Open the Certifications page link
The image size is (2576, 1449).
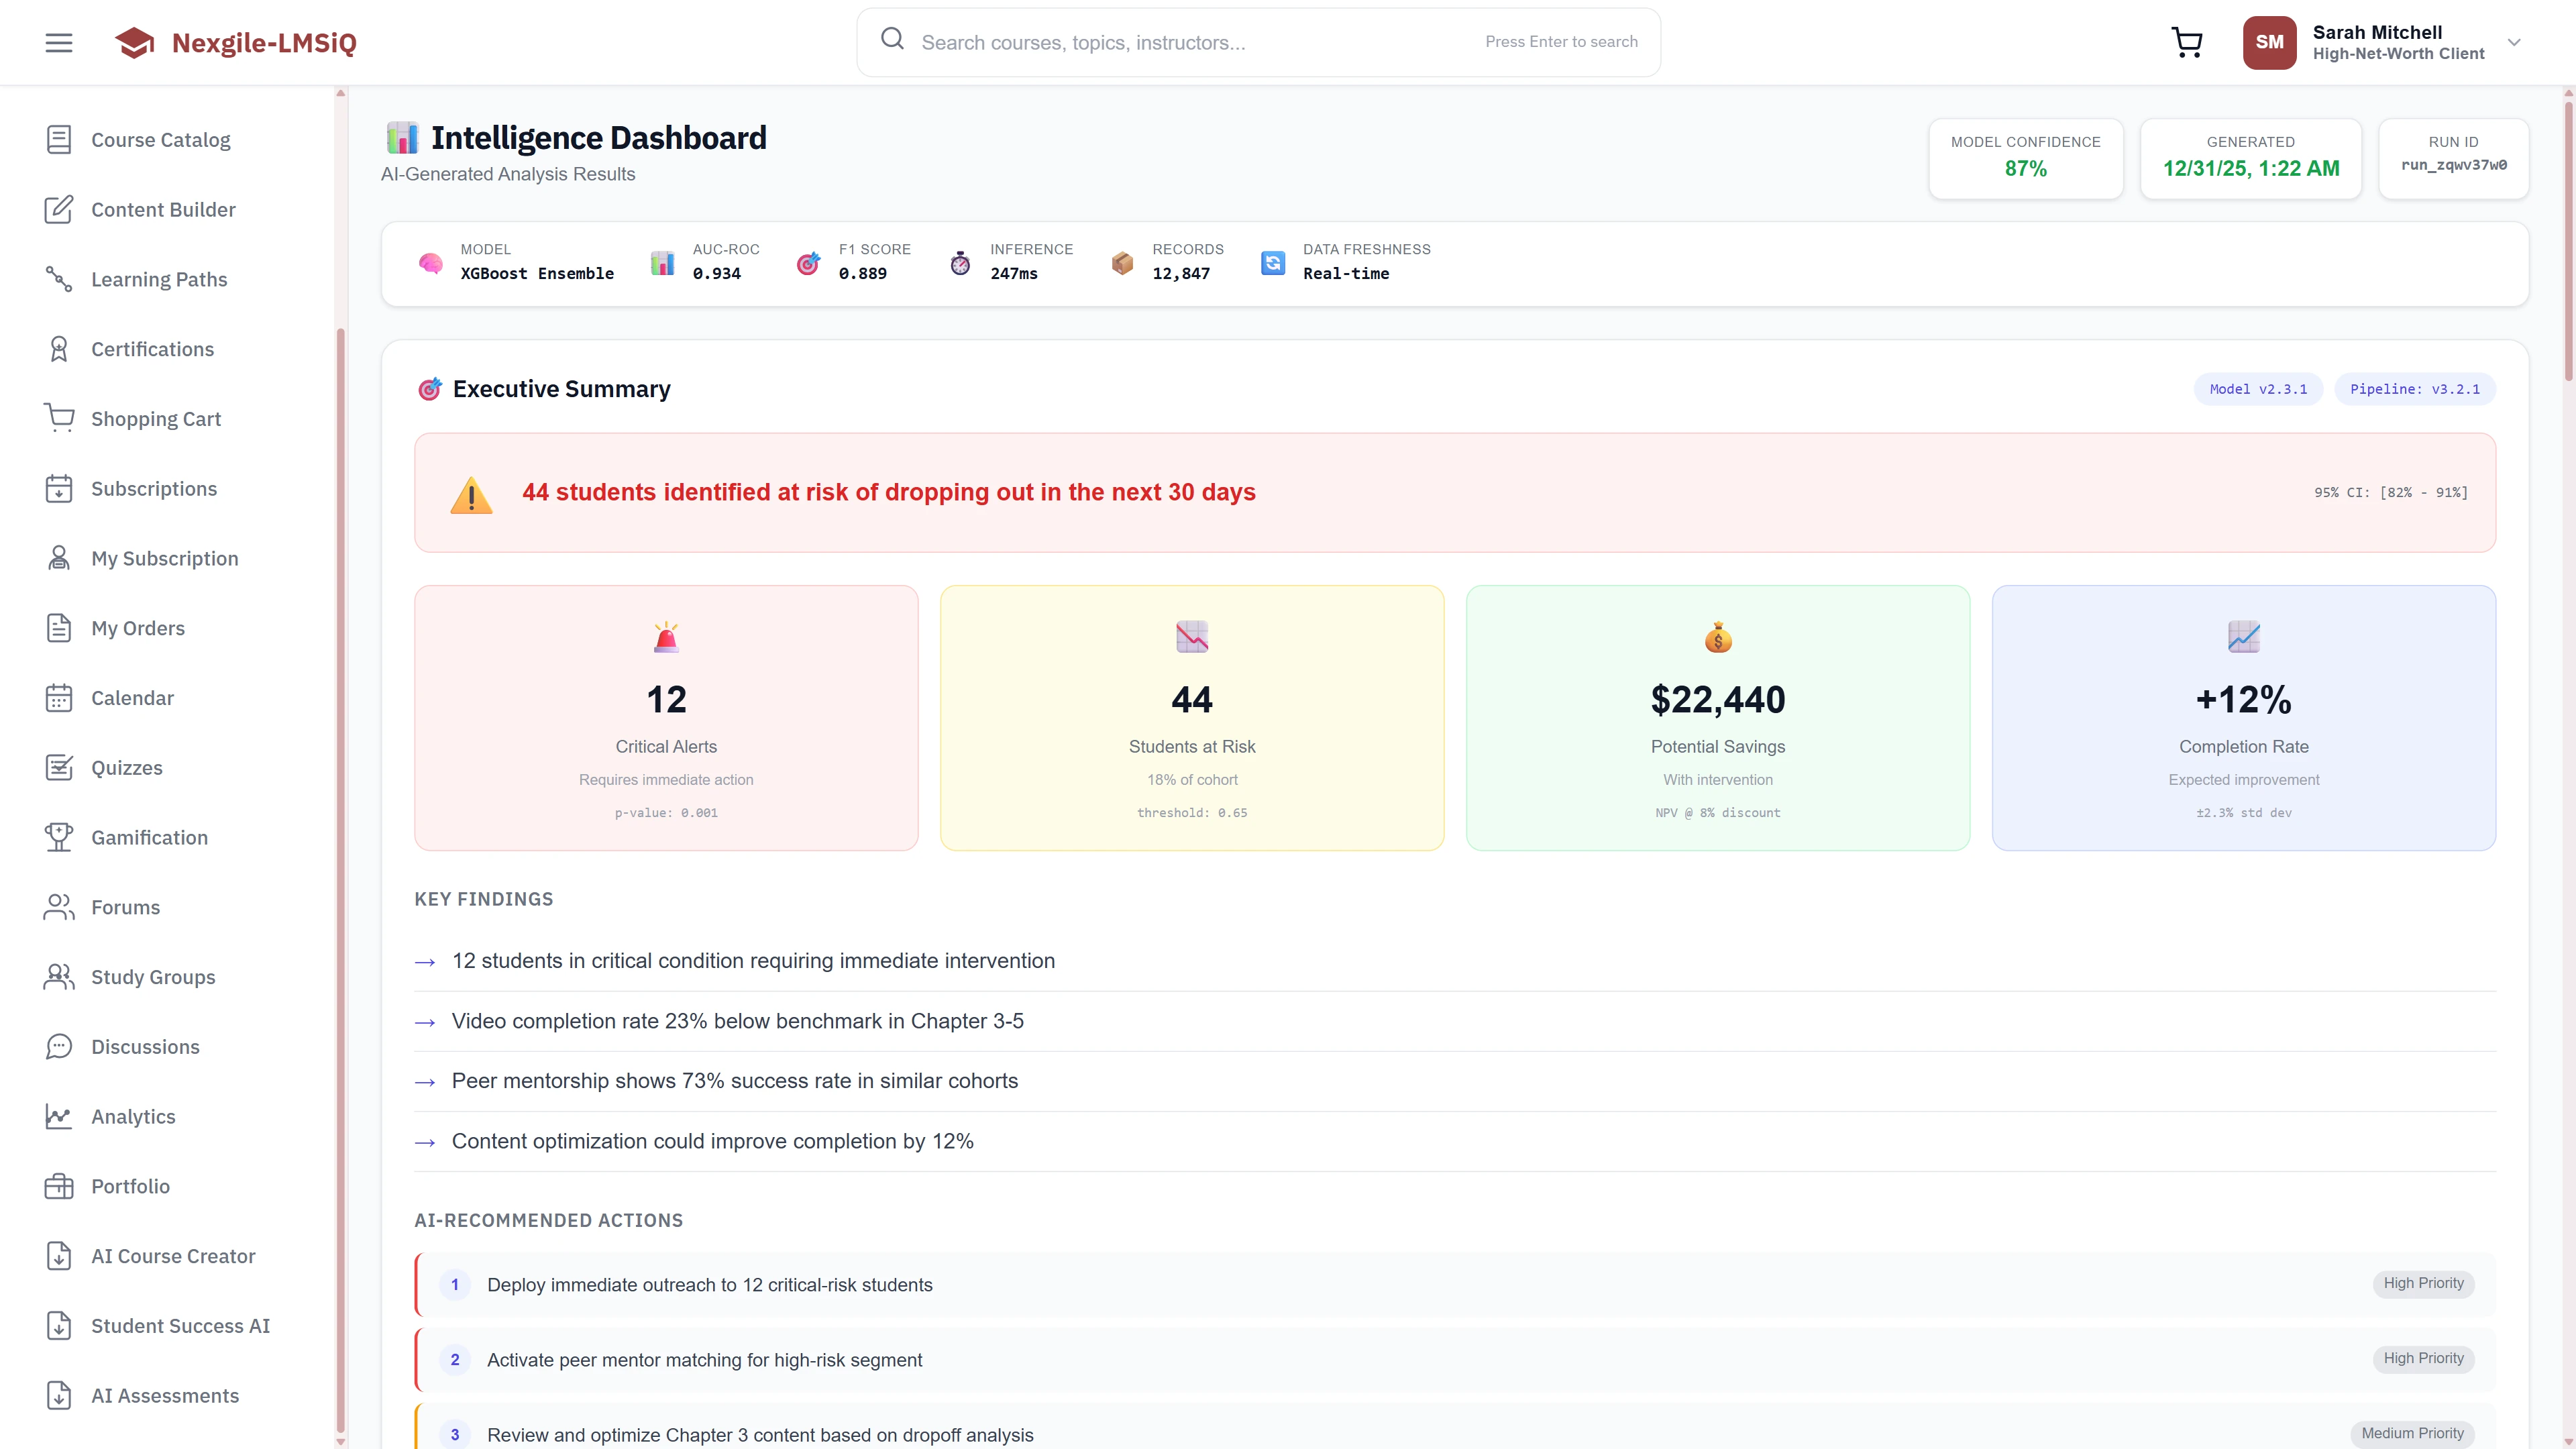click(x=152, y=348)
